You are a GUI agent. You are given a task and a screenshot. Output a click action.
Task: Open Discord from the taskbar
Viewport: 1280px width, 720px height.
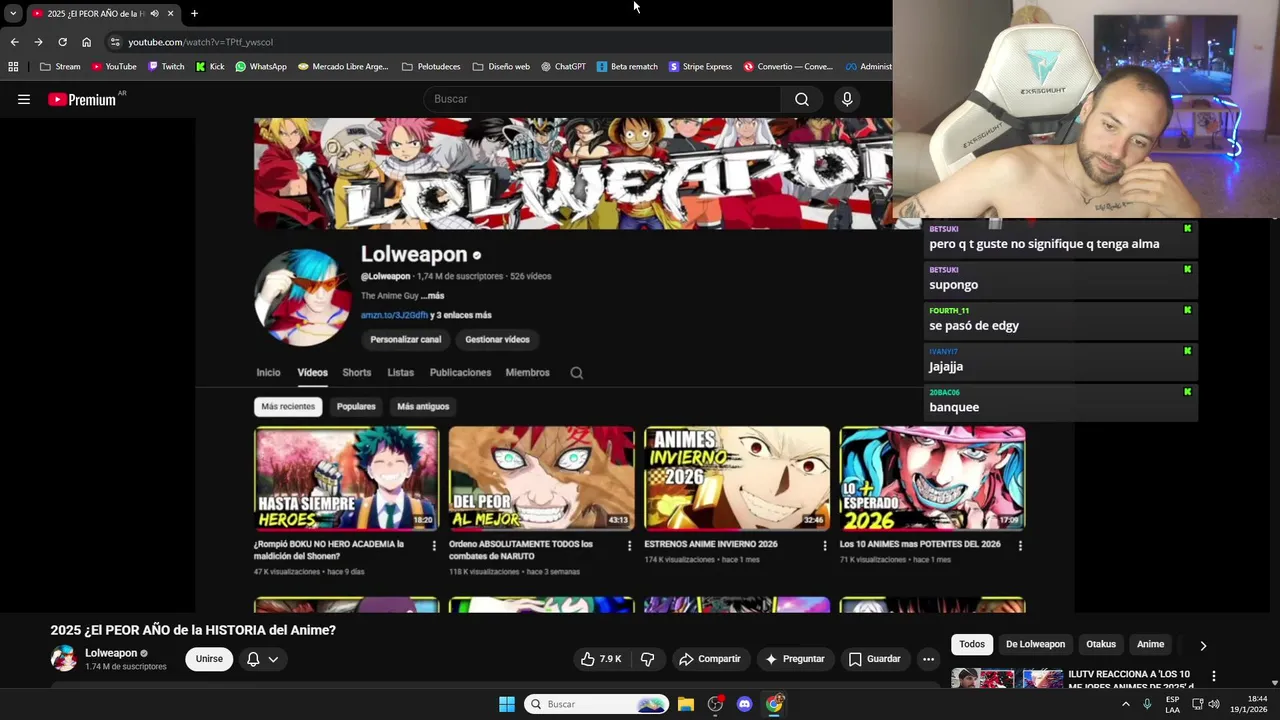(x=744, y=704)
